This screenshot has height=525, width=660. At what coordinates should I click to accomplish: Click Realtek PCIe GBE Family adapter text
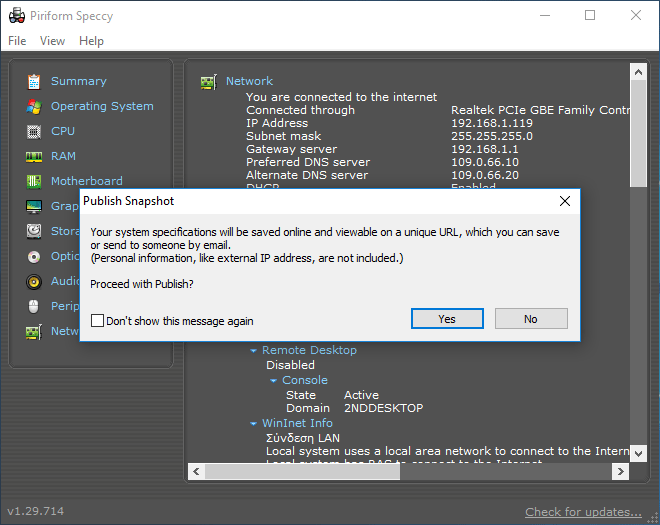[x=540, y=110]
